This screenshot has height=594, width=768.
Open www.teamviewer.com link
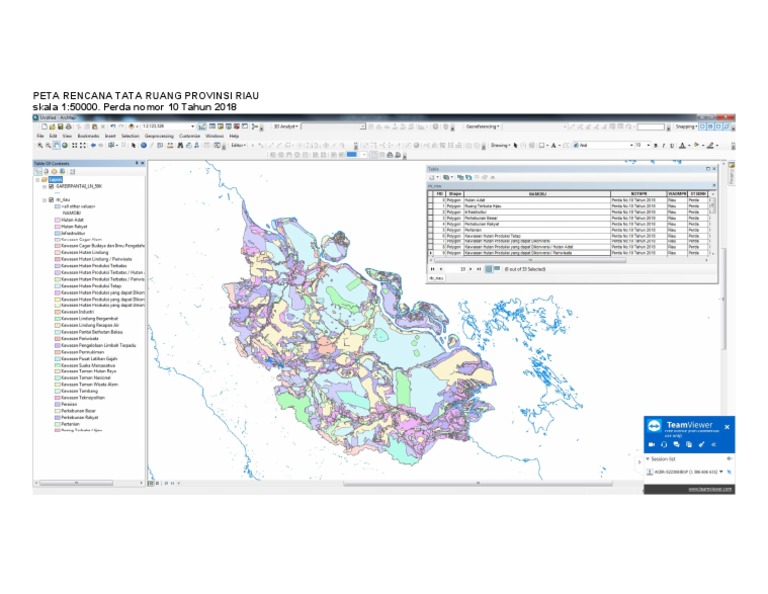coord(710,490)
